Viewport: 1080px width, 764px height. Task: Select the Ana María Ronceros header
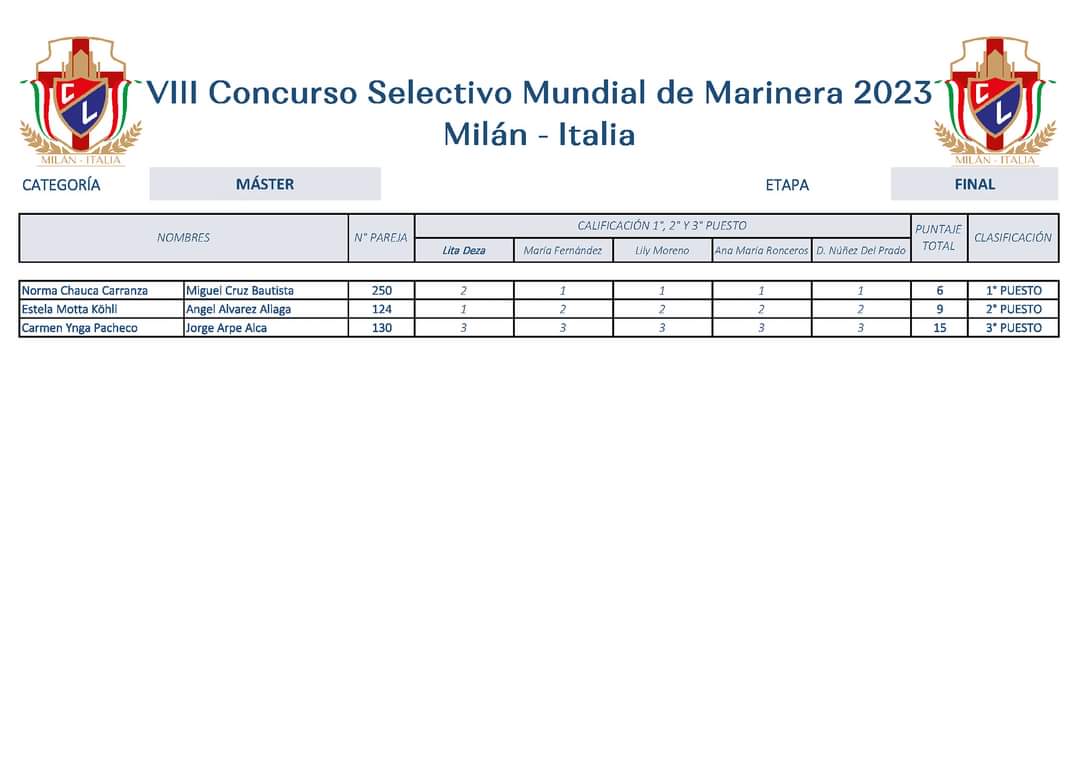click(x=761, y=250)
